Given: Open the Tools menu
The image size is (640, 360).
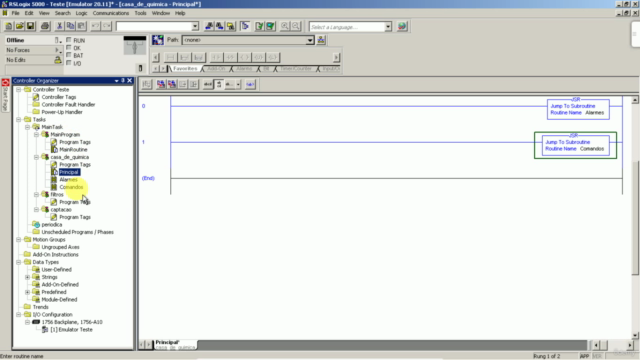Looking at the screenshot, I should [140, 13].
